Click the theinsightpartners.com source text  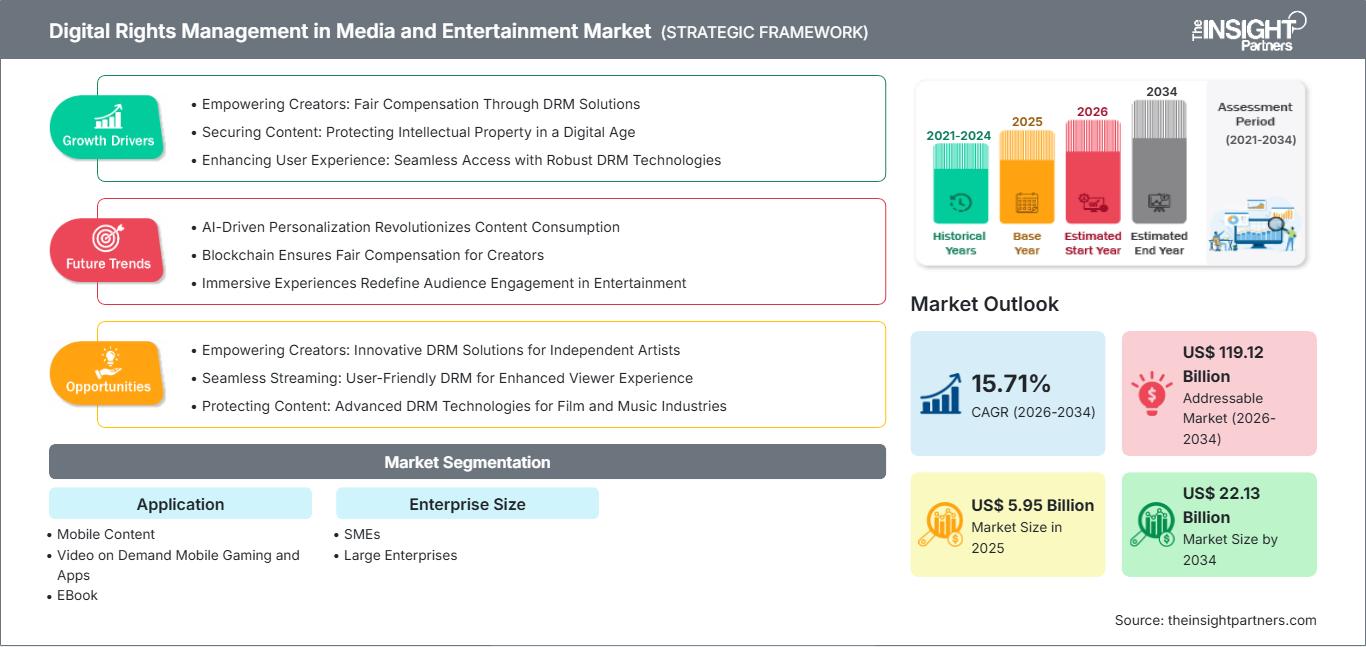pyautogui.click(x=1216, y=620)
